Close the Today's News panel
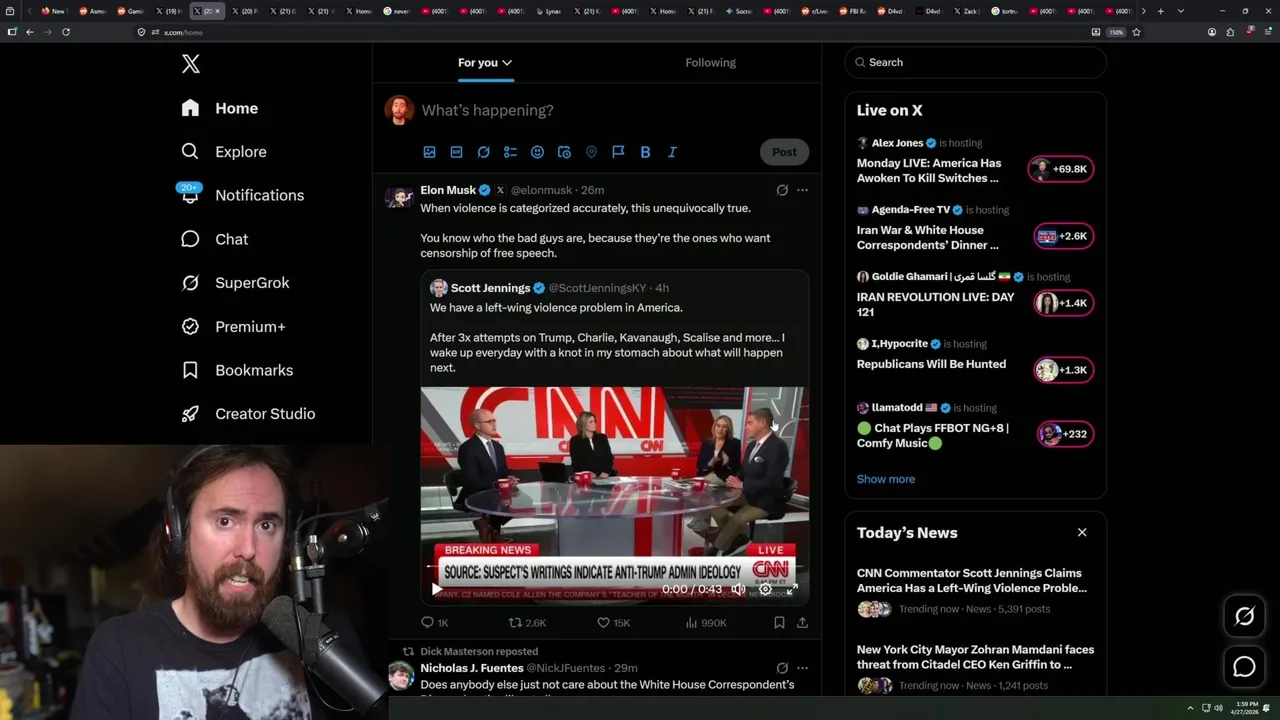The width and height of the screenshot is (1280, 720). point(1082,533)
